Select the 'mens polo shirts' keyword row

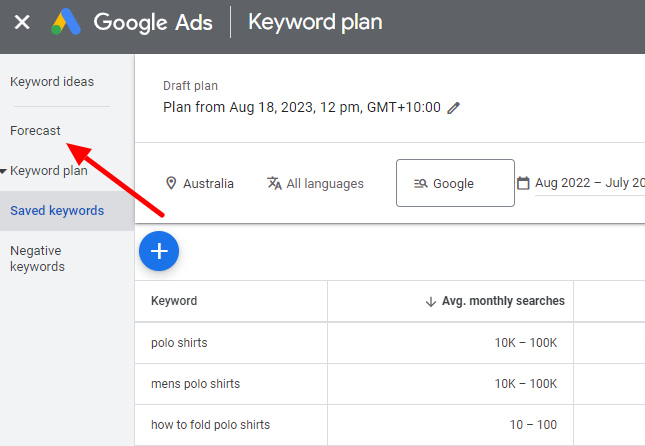pos(196,384)
